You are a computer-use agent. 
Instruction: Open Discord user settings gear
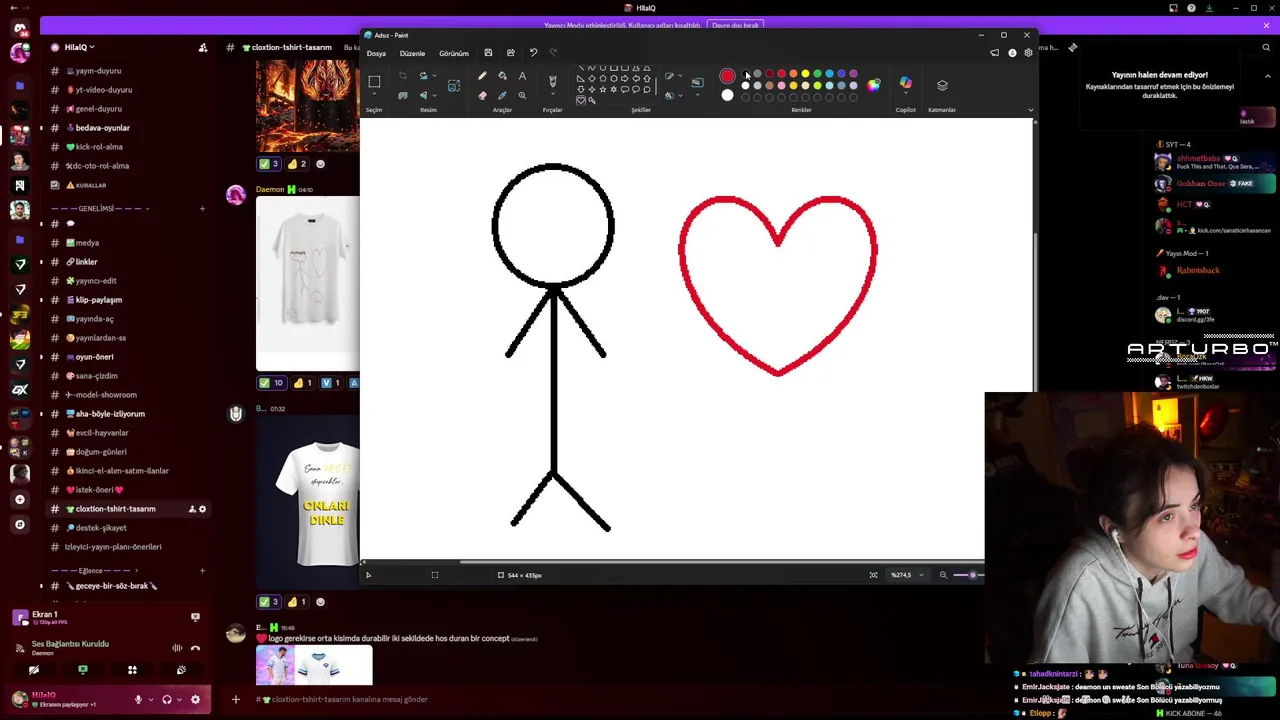[x=195, y=699]
